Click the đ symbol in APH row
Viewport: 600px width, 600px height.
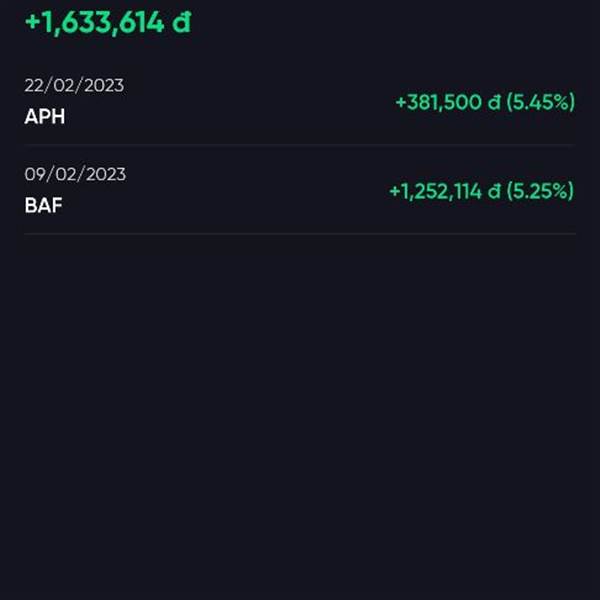point(494,102)
